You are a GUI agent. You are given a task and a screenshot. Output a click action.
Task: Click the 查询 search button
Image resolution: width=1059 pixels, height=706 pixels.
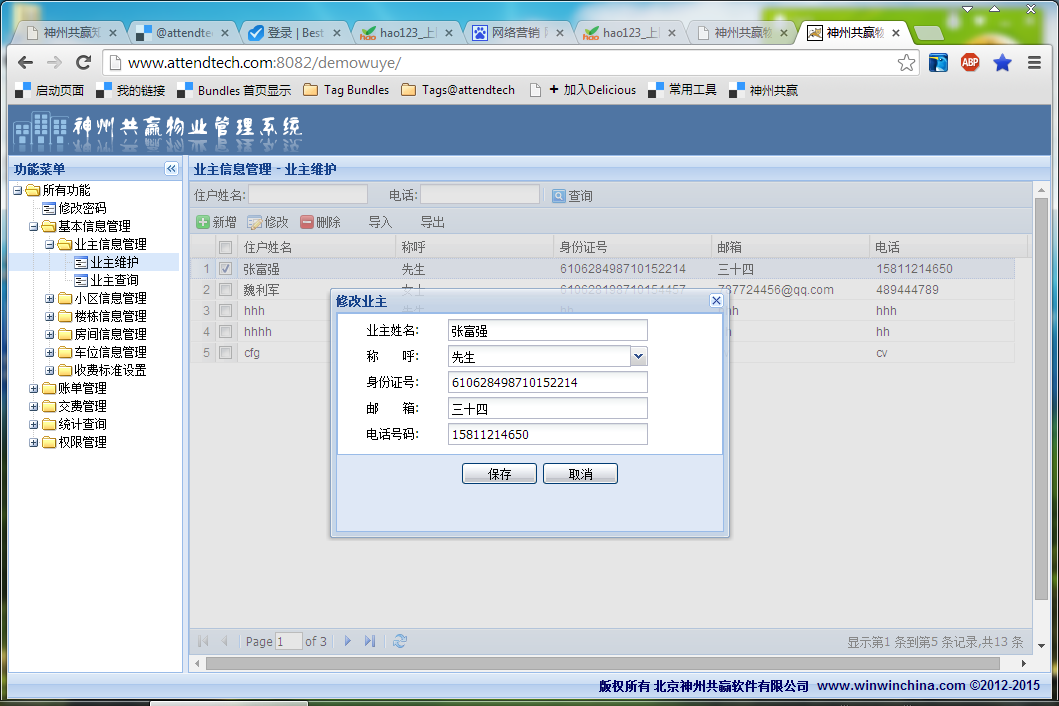tap(573, 196)
